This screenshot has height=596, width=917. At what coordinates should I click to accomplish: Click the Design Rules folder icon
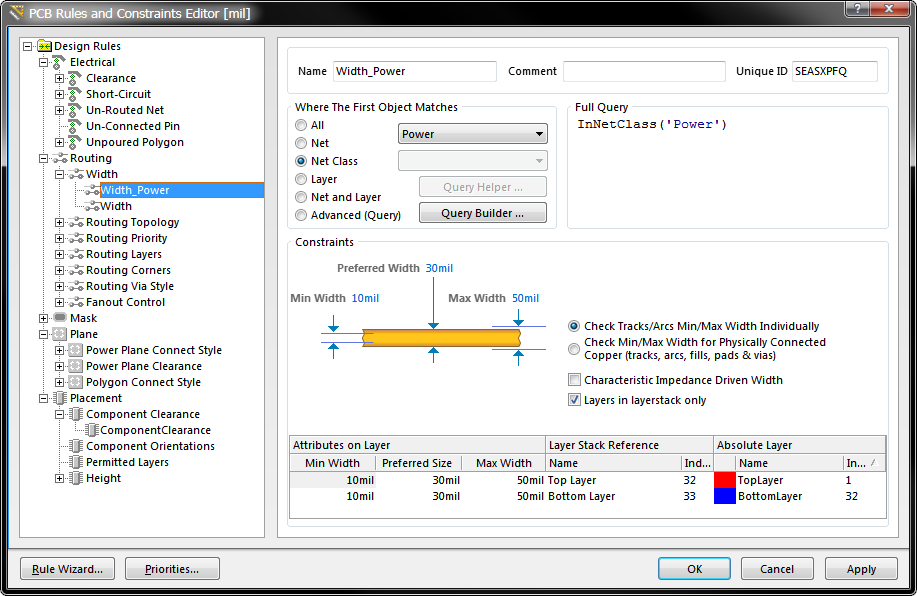point(44,46)
